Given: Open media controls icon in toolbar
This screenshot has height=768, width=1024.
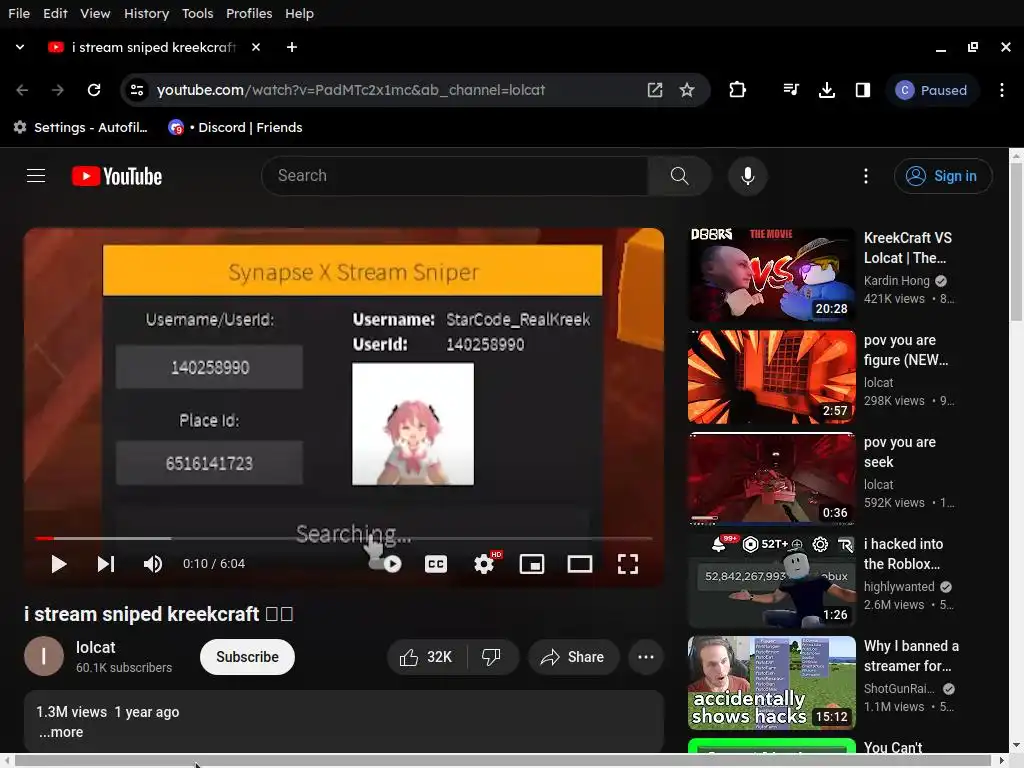Looking at the screenshot, I should (x=791, y=90).
